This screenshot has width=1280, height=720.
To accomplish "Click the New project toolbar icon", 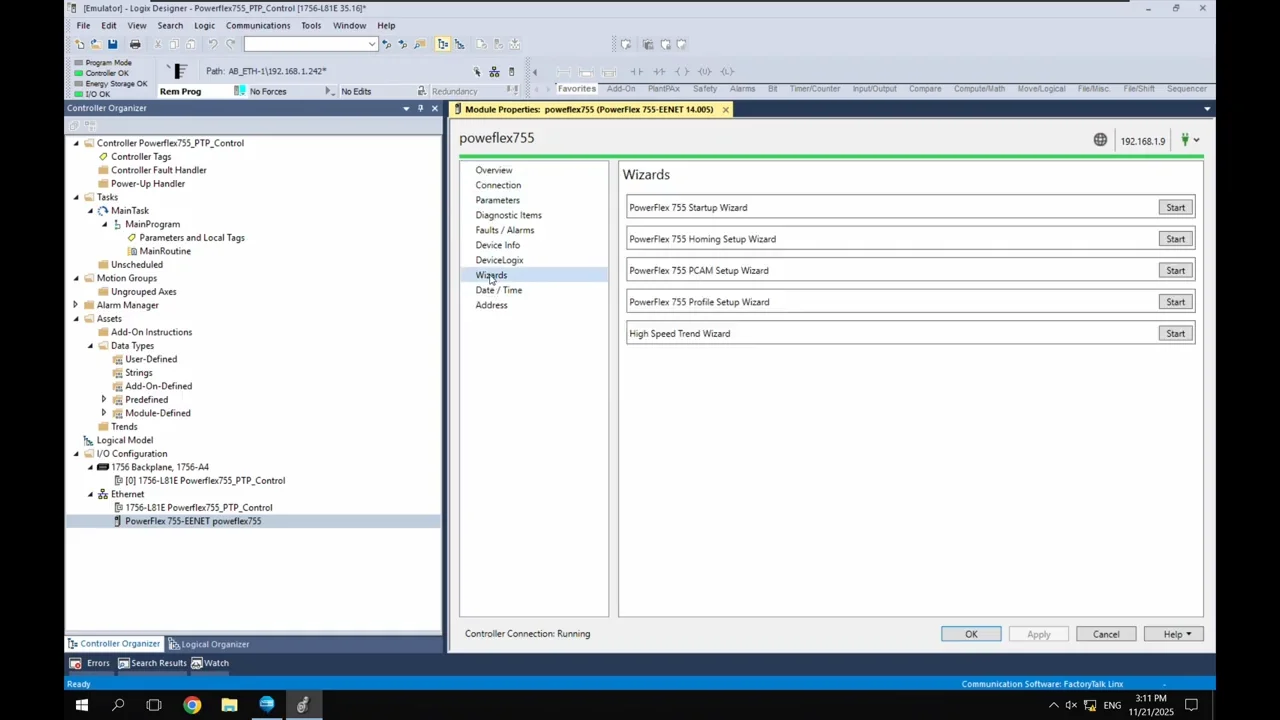I will (x=80, y=44).
